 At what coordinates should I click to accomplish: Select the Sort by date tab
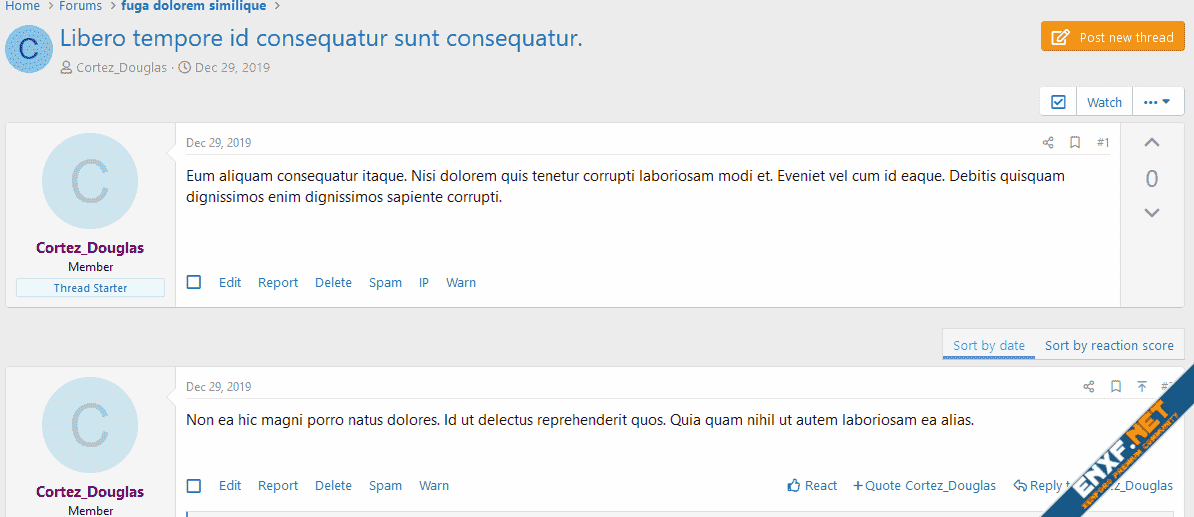[x=988, y=345]
